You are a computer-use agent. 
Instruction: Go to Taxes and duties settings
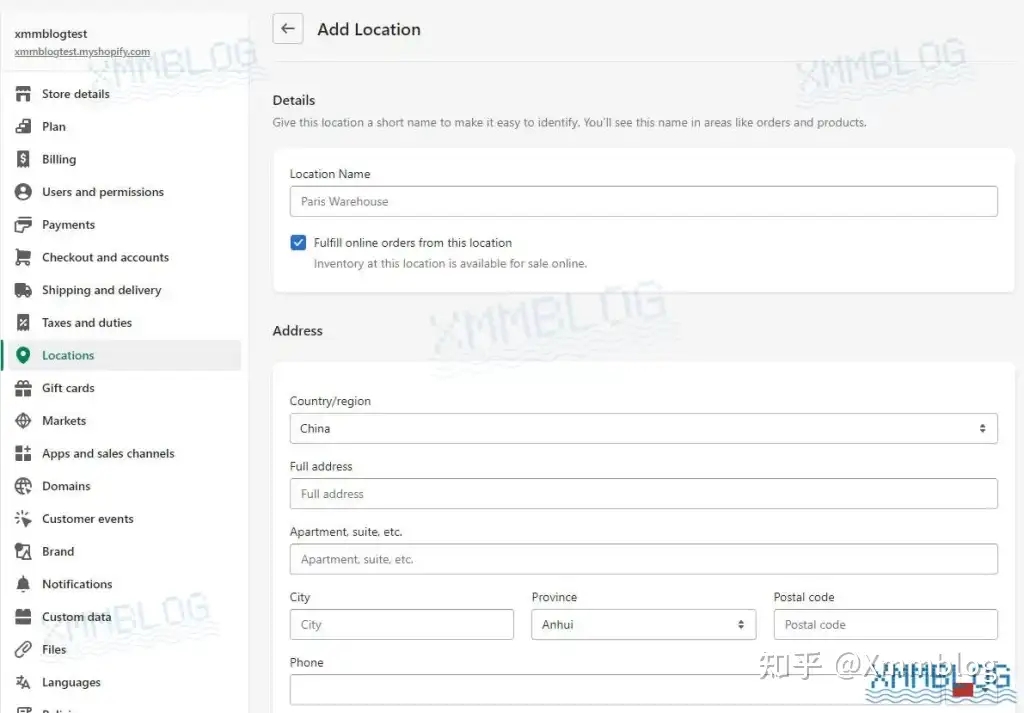click(87, 323)
